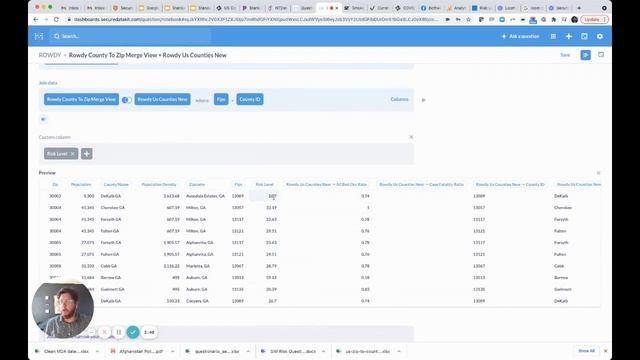Viewport: 640px width, 360px height.
Task: Focus the Search field in the top bar
Action: click(131, 36)
